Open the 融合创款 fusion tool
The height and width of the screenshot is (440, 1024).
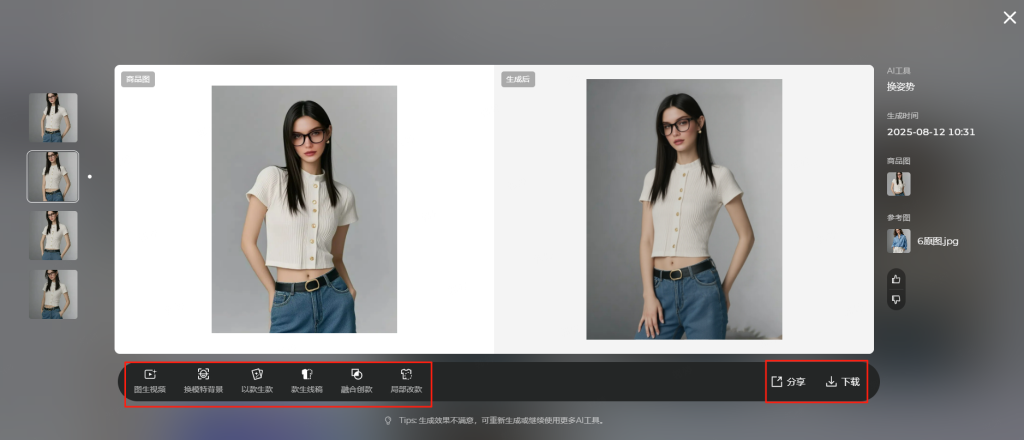[x=357, y=381]
